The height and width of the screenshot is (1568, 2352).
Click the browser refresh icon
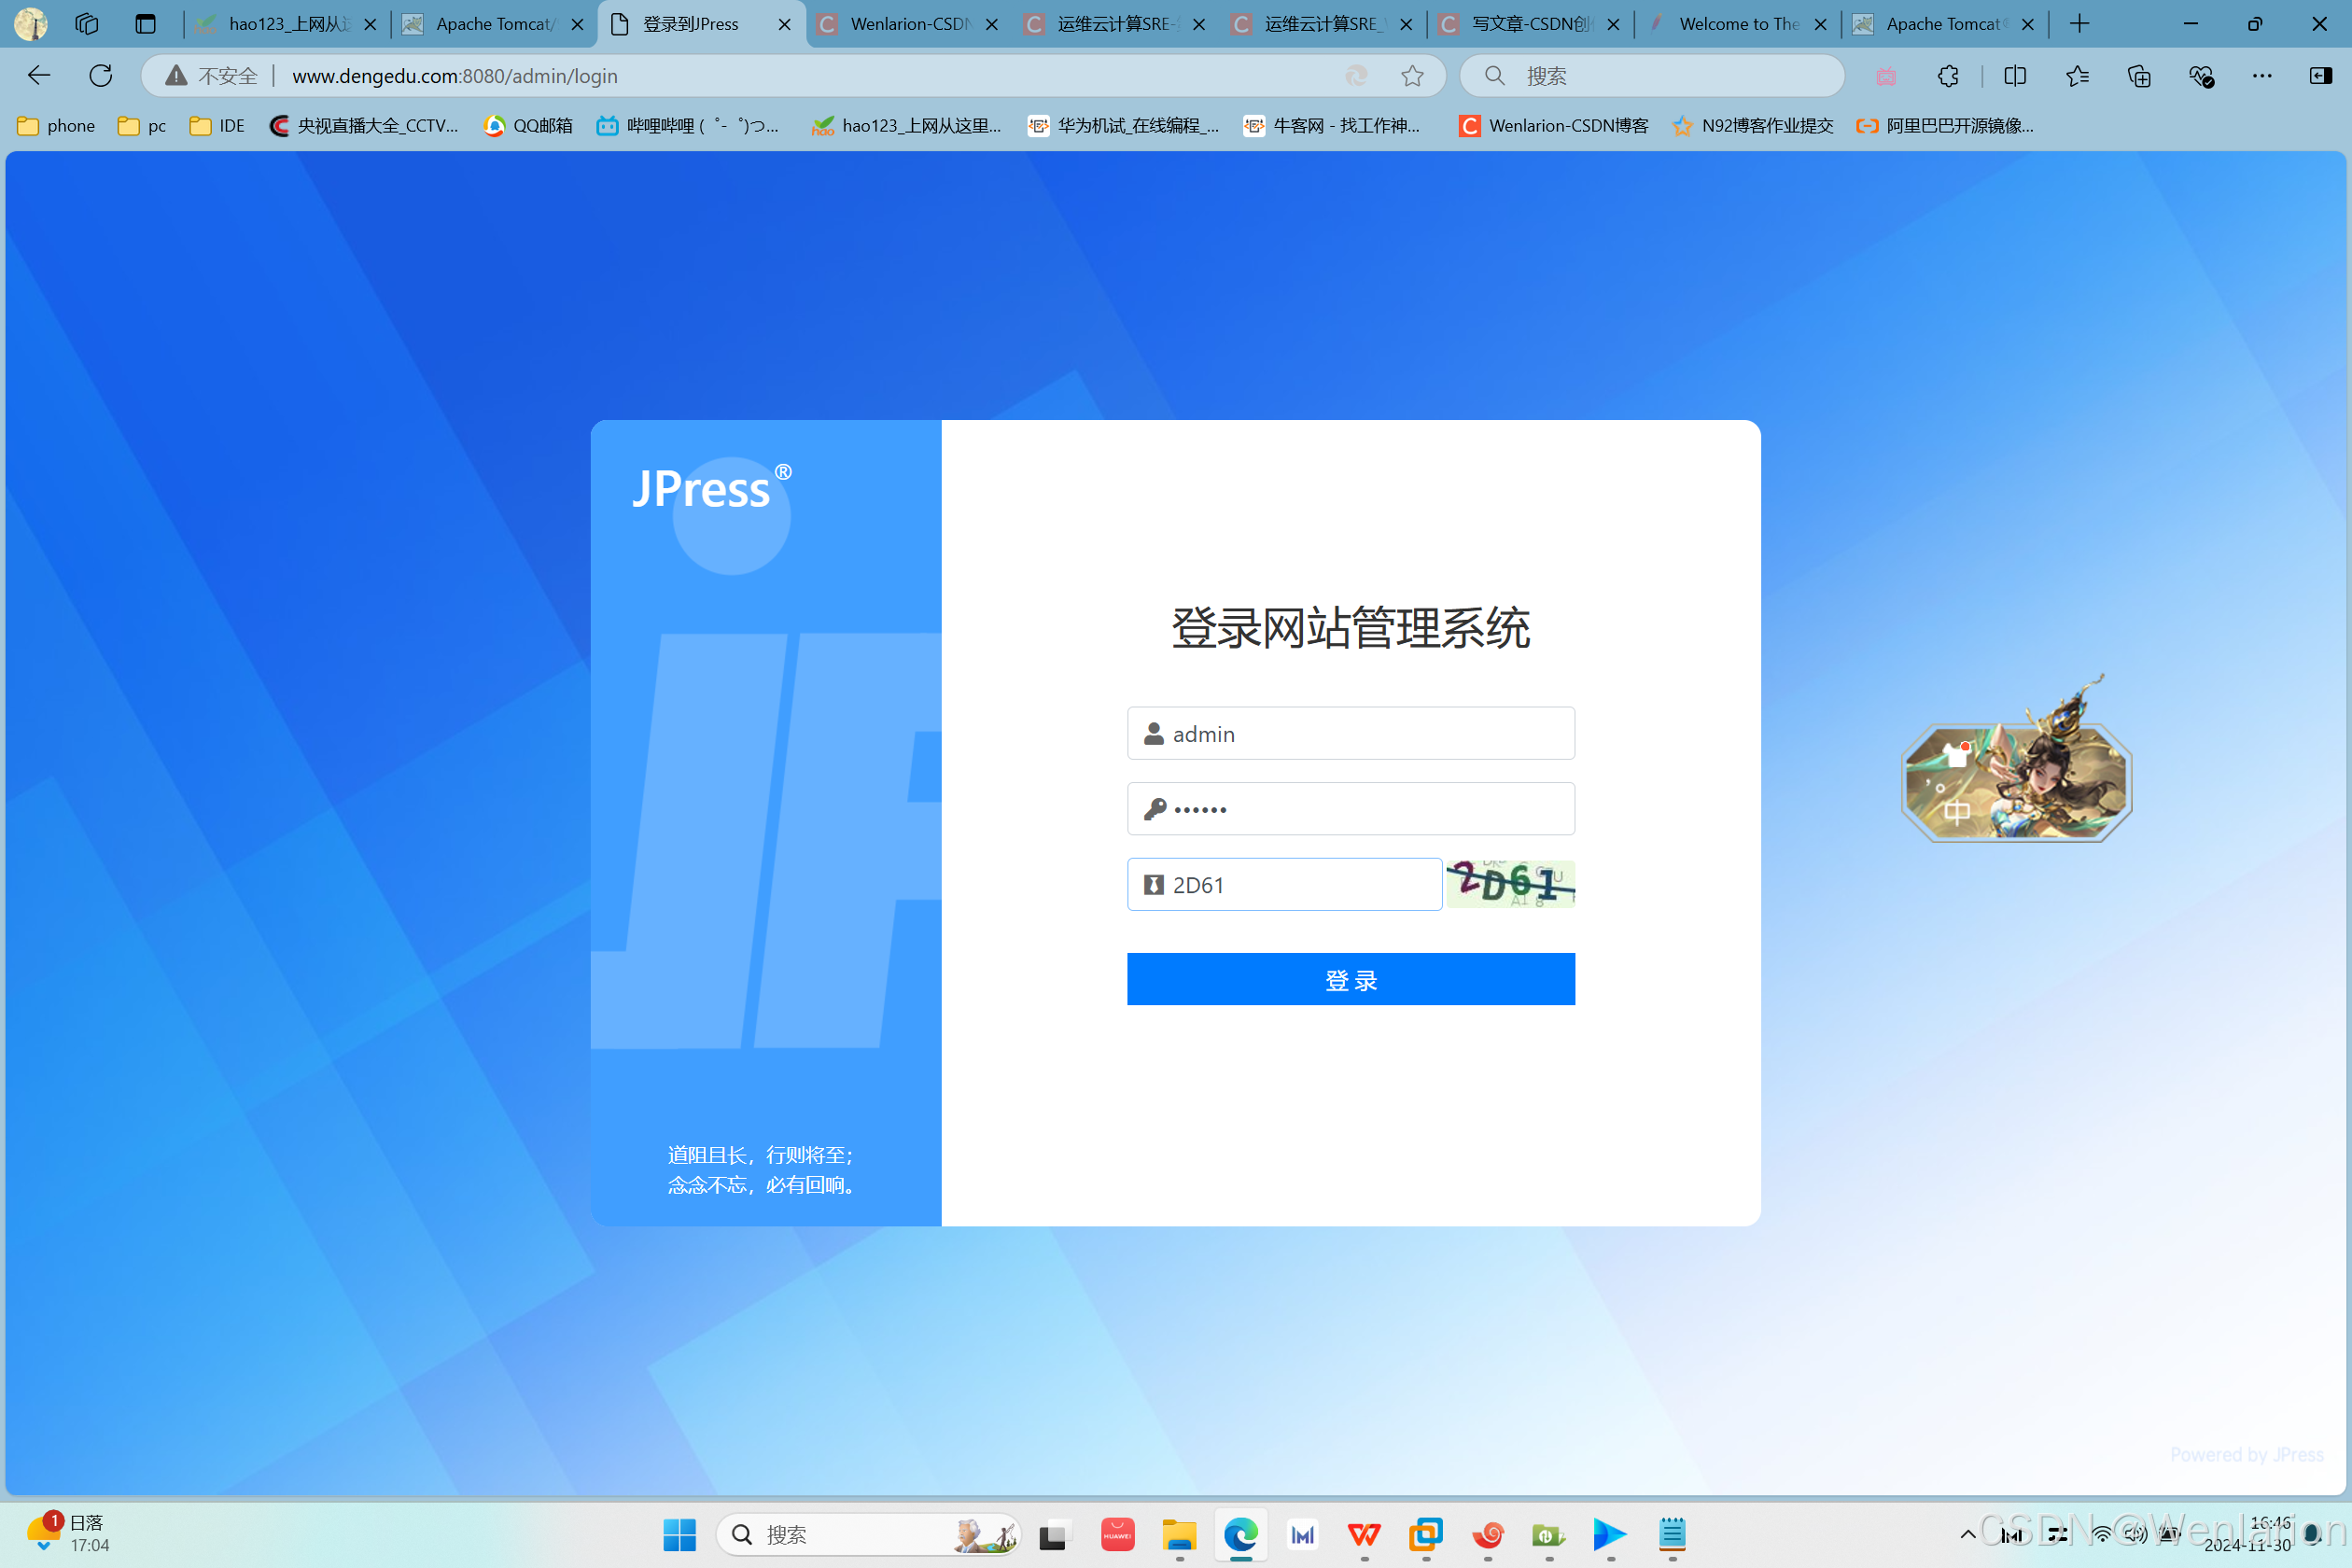[100, 76]
